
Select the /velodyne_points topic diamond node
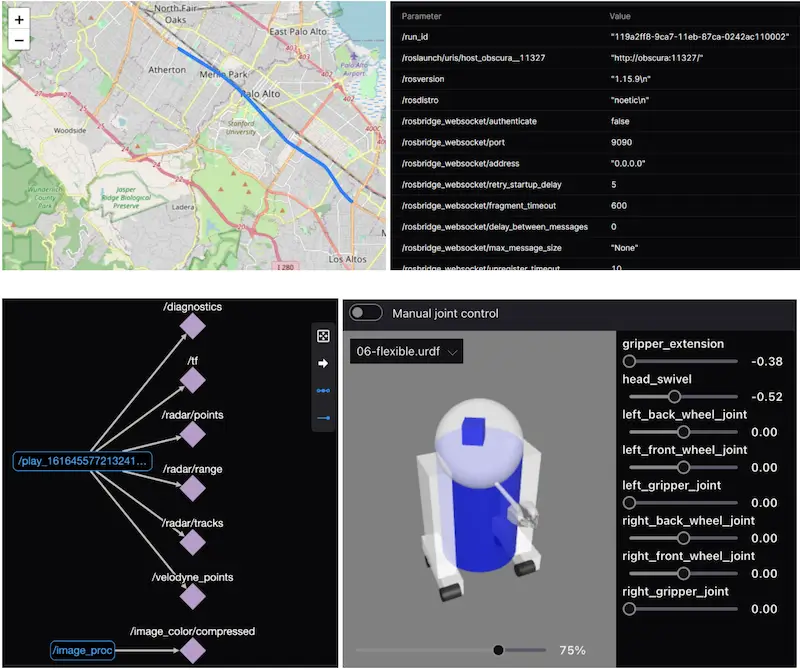tap(191, 597)
